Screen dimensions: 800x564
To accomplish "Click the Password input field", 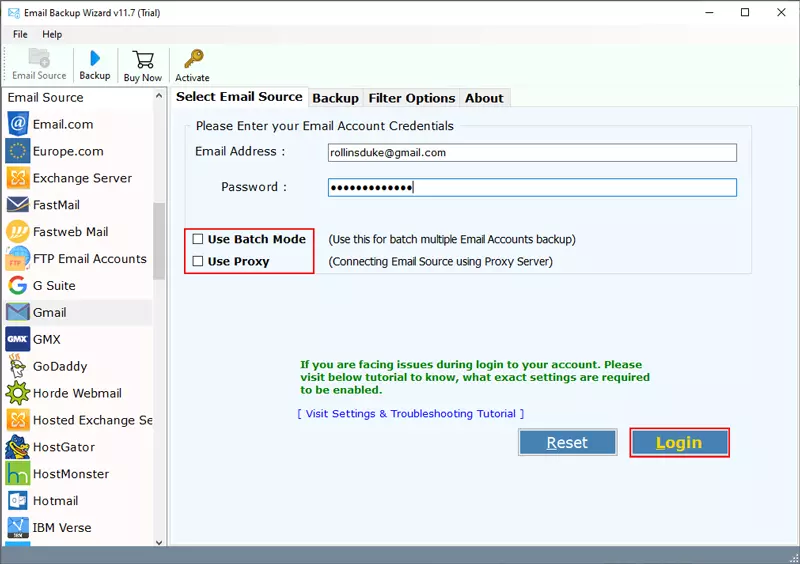I will (532, 187).
